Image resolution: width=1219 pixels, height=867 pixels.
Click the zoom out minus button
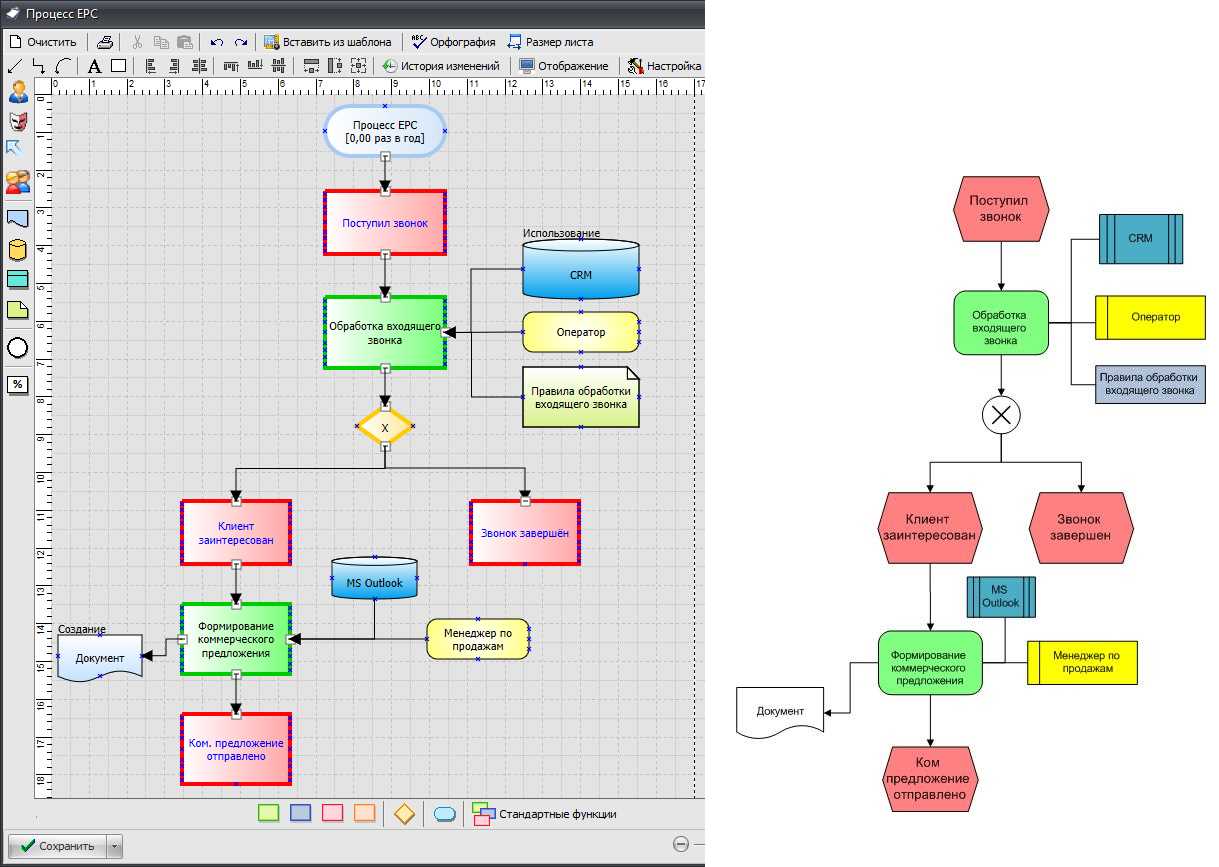pyautogui.click(x=681, y=844)
